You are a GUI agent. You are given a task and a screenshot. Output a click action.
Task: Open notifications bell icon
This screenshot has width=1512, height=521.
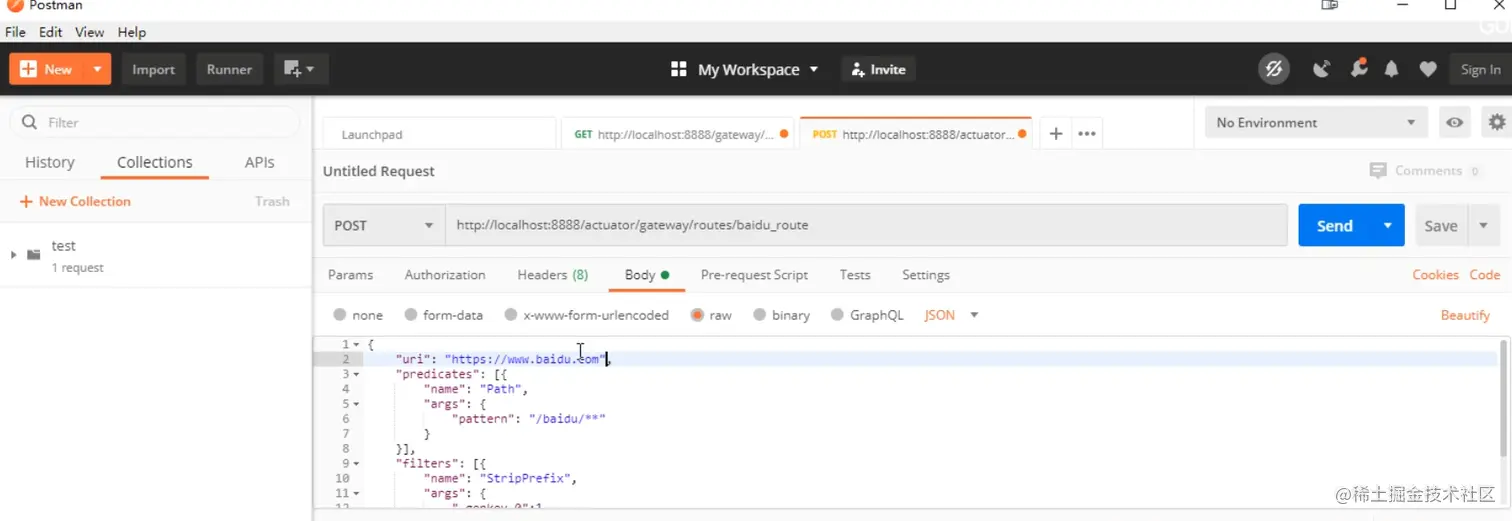[1391, 69]
